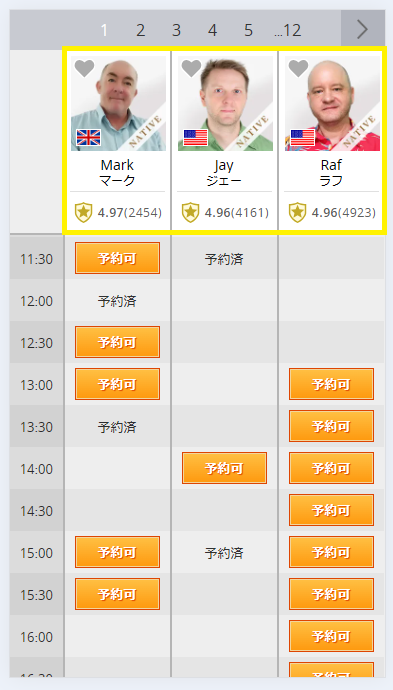The height and width of the screenshot is (690, 393).
Task: Click the star badge next to Jay's 4.96 rating
Action: 191,213
